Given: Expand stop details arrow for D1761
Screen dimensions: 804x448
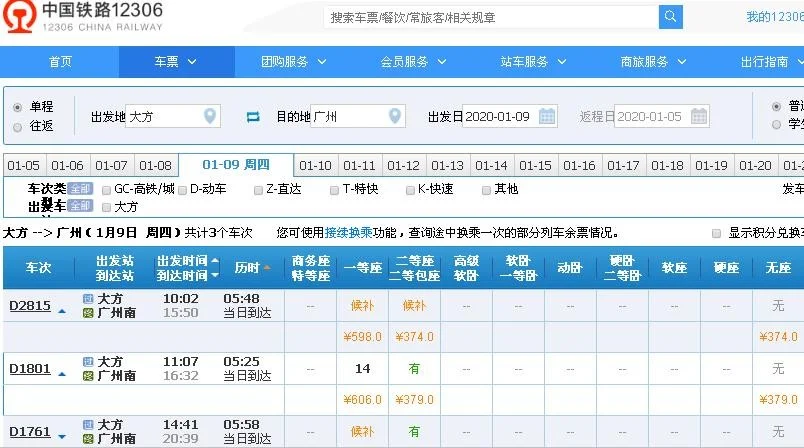Looking at the screenshot, I should point(62,437).
